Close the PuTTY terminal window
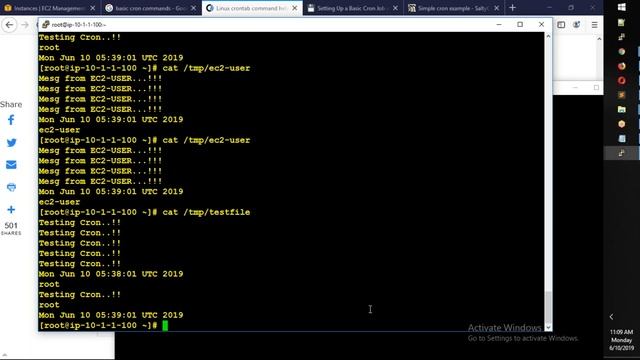The width and height of the screenshot is (640, 360). (x=541, y=24)
